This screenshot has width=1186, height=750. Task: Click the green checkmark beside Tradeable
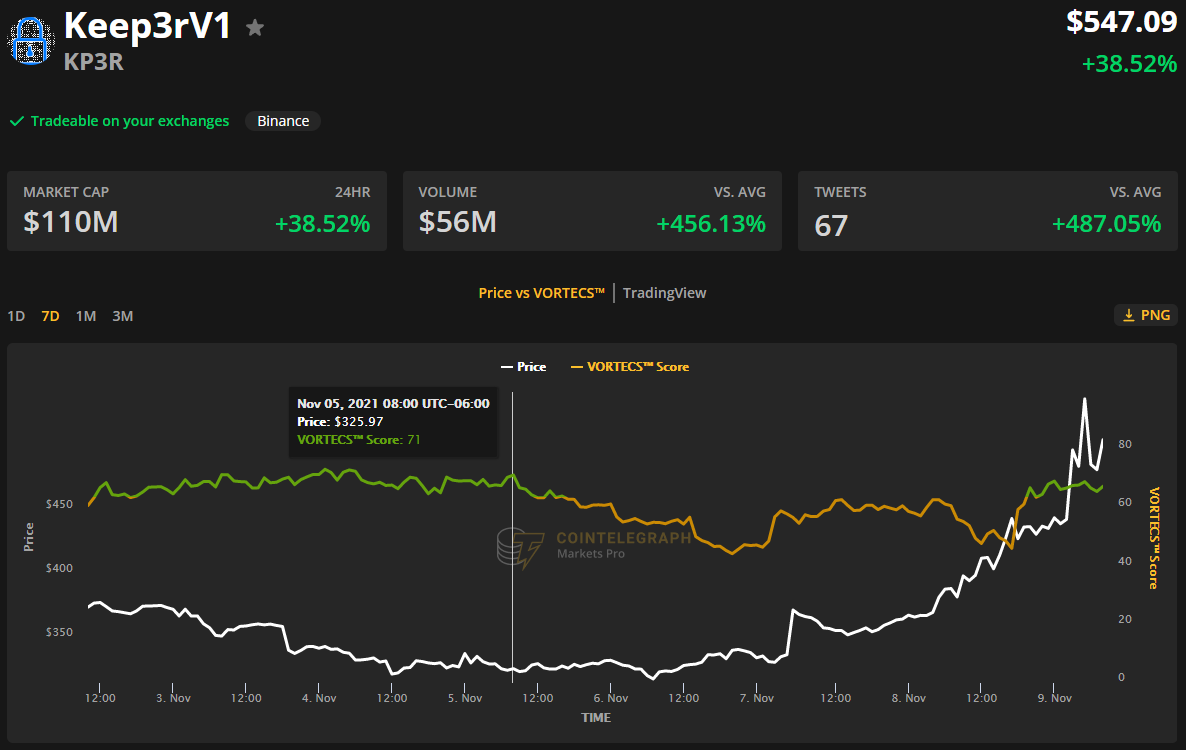tap(17, 121)
